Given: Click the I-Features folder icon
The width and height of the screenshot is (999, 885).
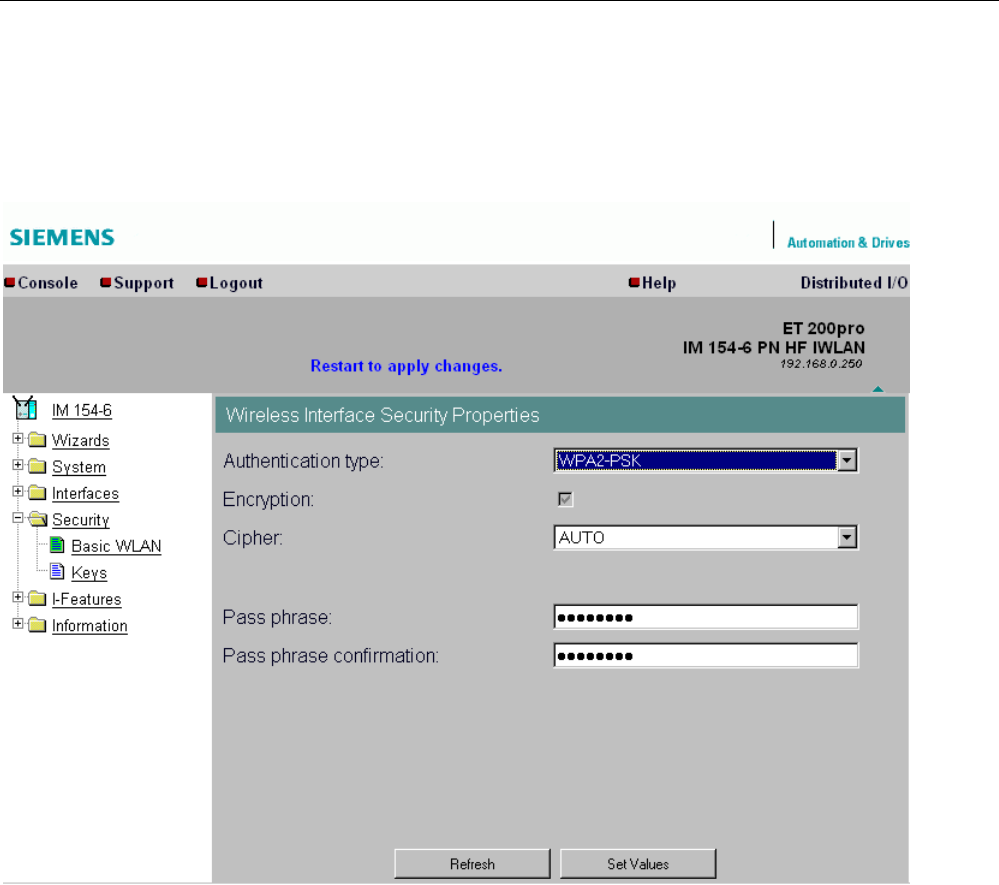Looking at the screenshot, I should pos(38,598).
